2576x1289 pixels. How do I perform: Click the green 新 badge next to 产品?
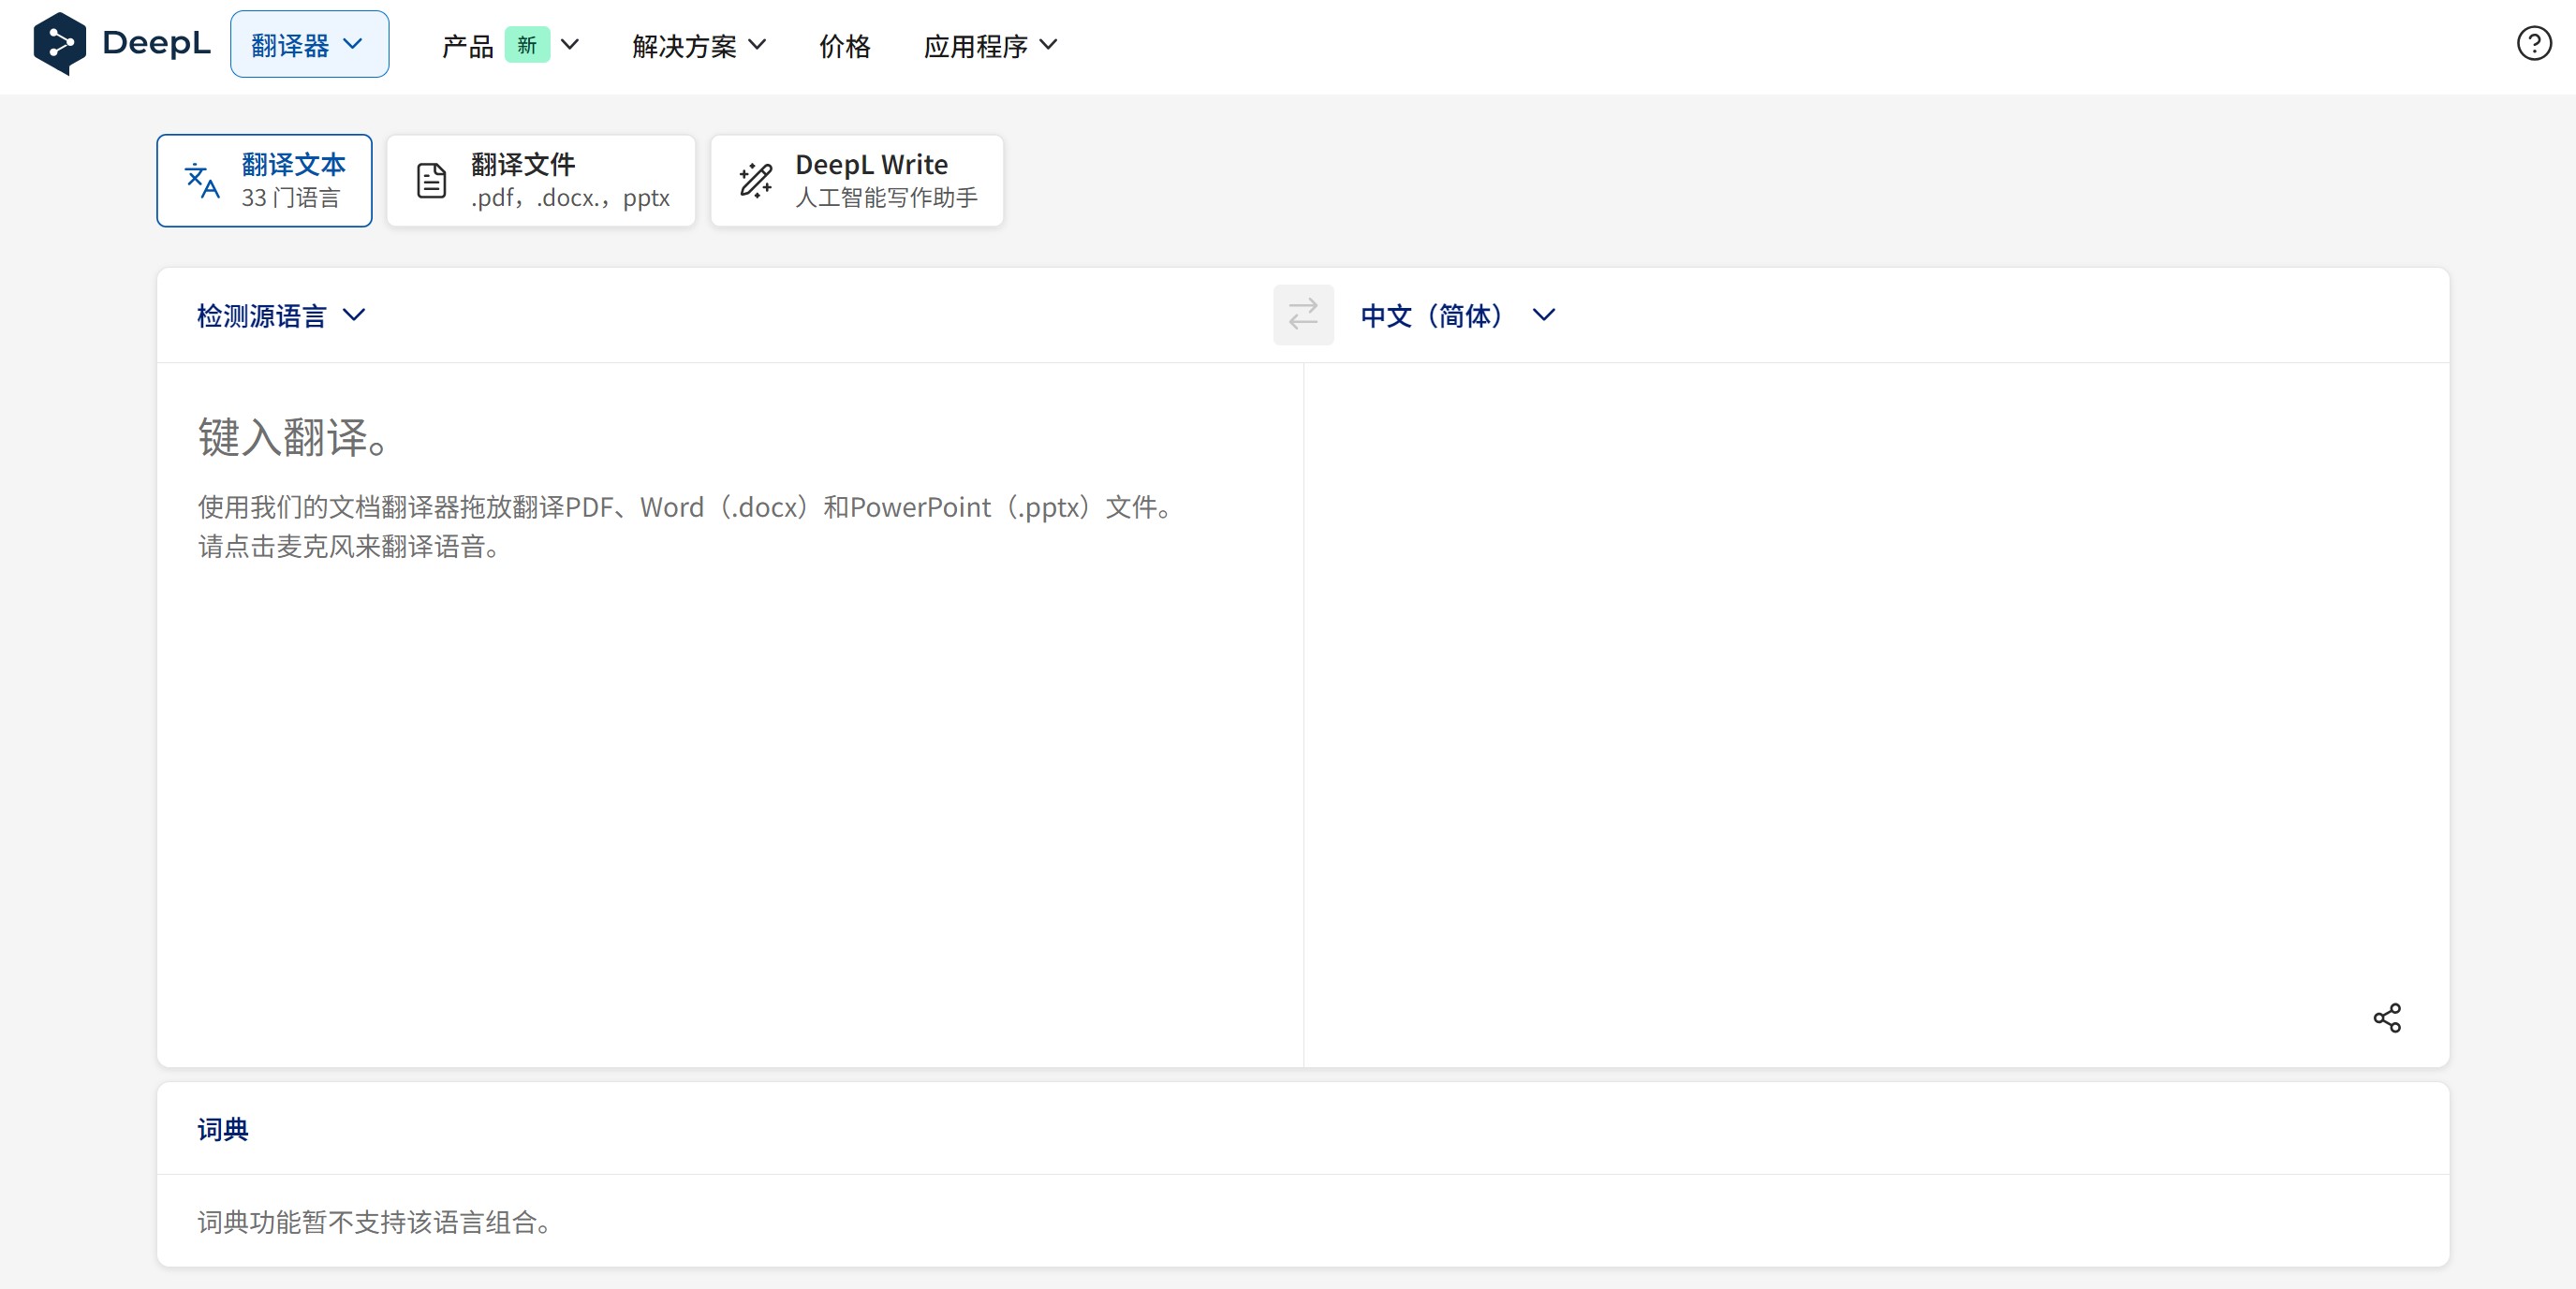(527, 45)
